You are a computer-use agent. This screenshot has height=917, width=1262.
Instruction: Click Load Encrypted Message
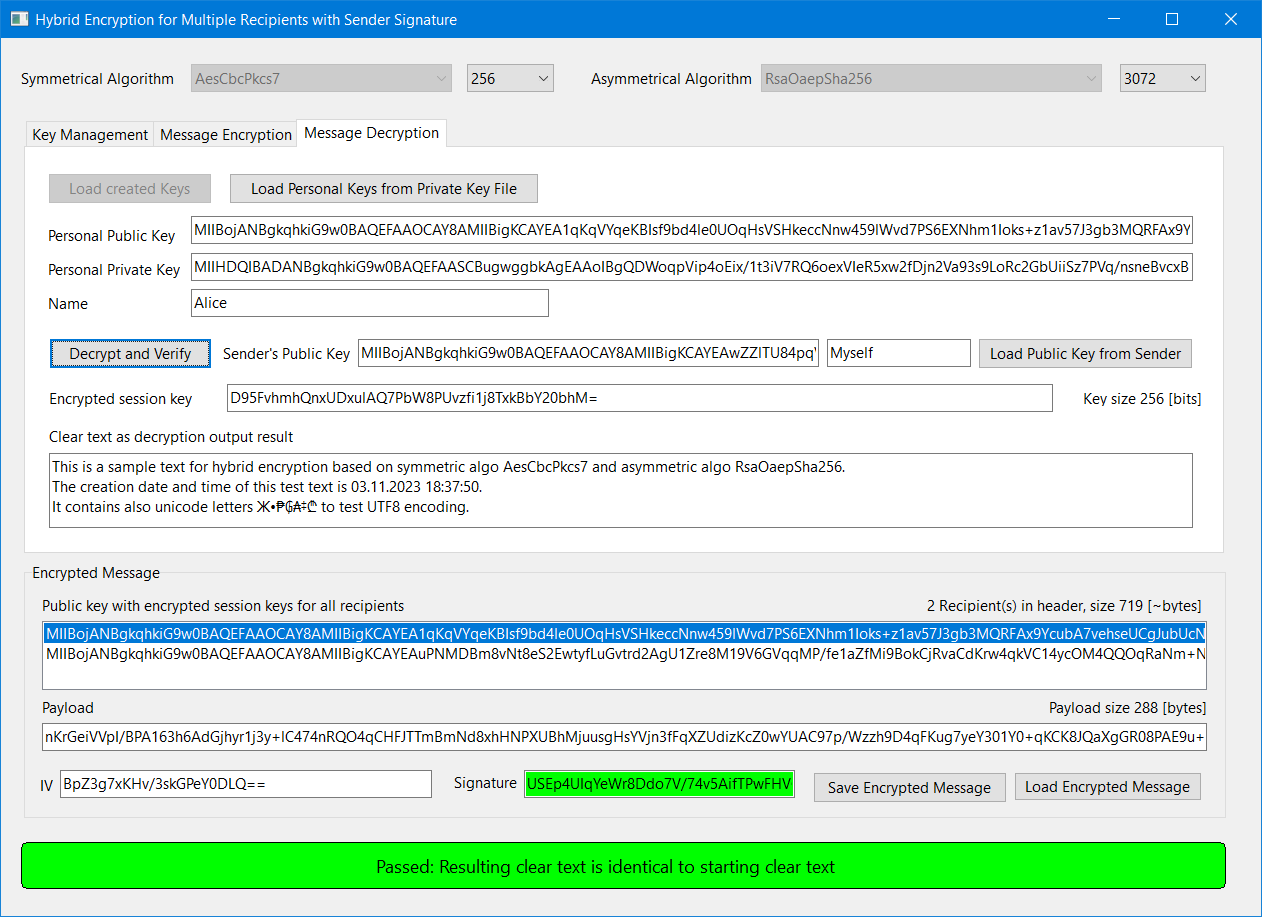pyautogui.click(x=1107, y=786)
